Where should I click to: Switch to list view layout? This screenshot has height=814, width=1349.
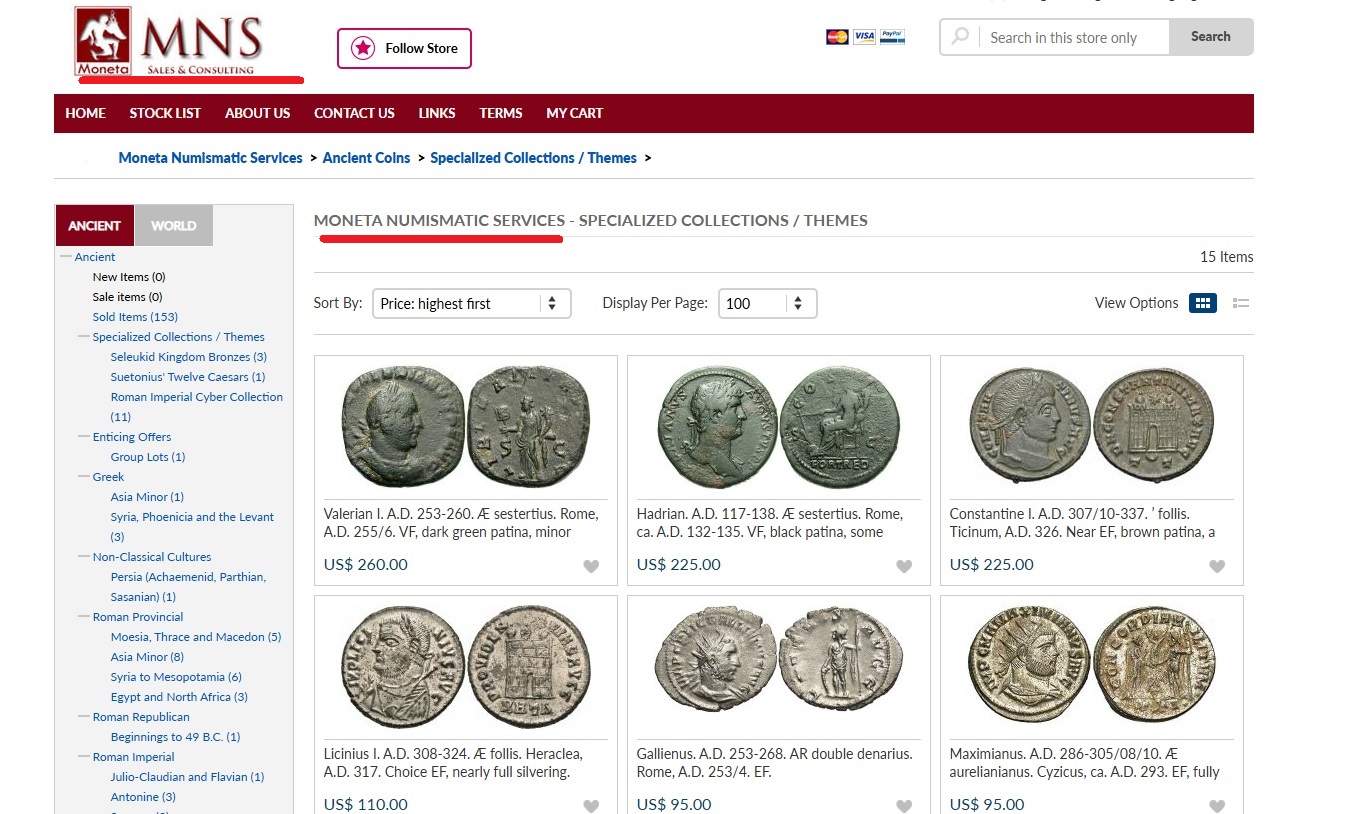coord(1241,303)
